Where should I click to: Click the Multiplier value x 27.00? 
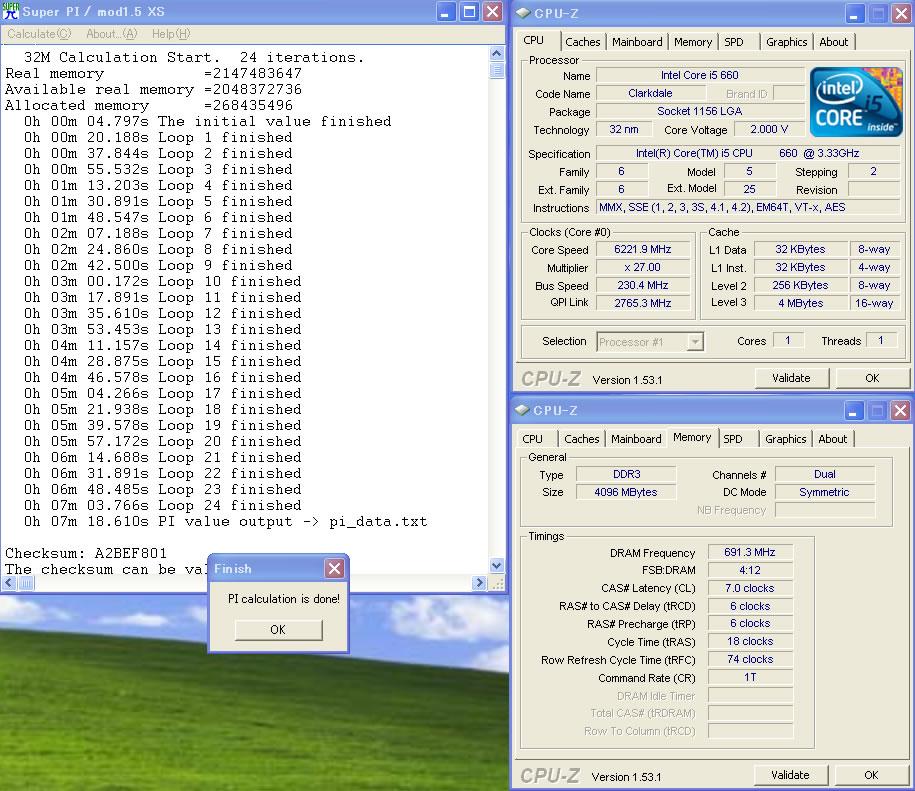click(642, 267)
